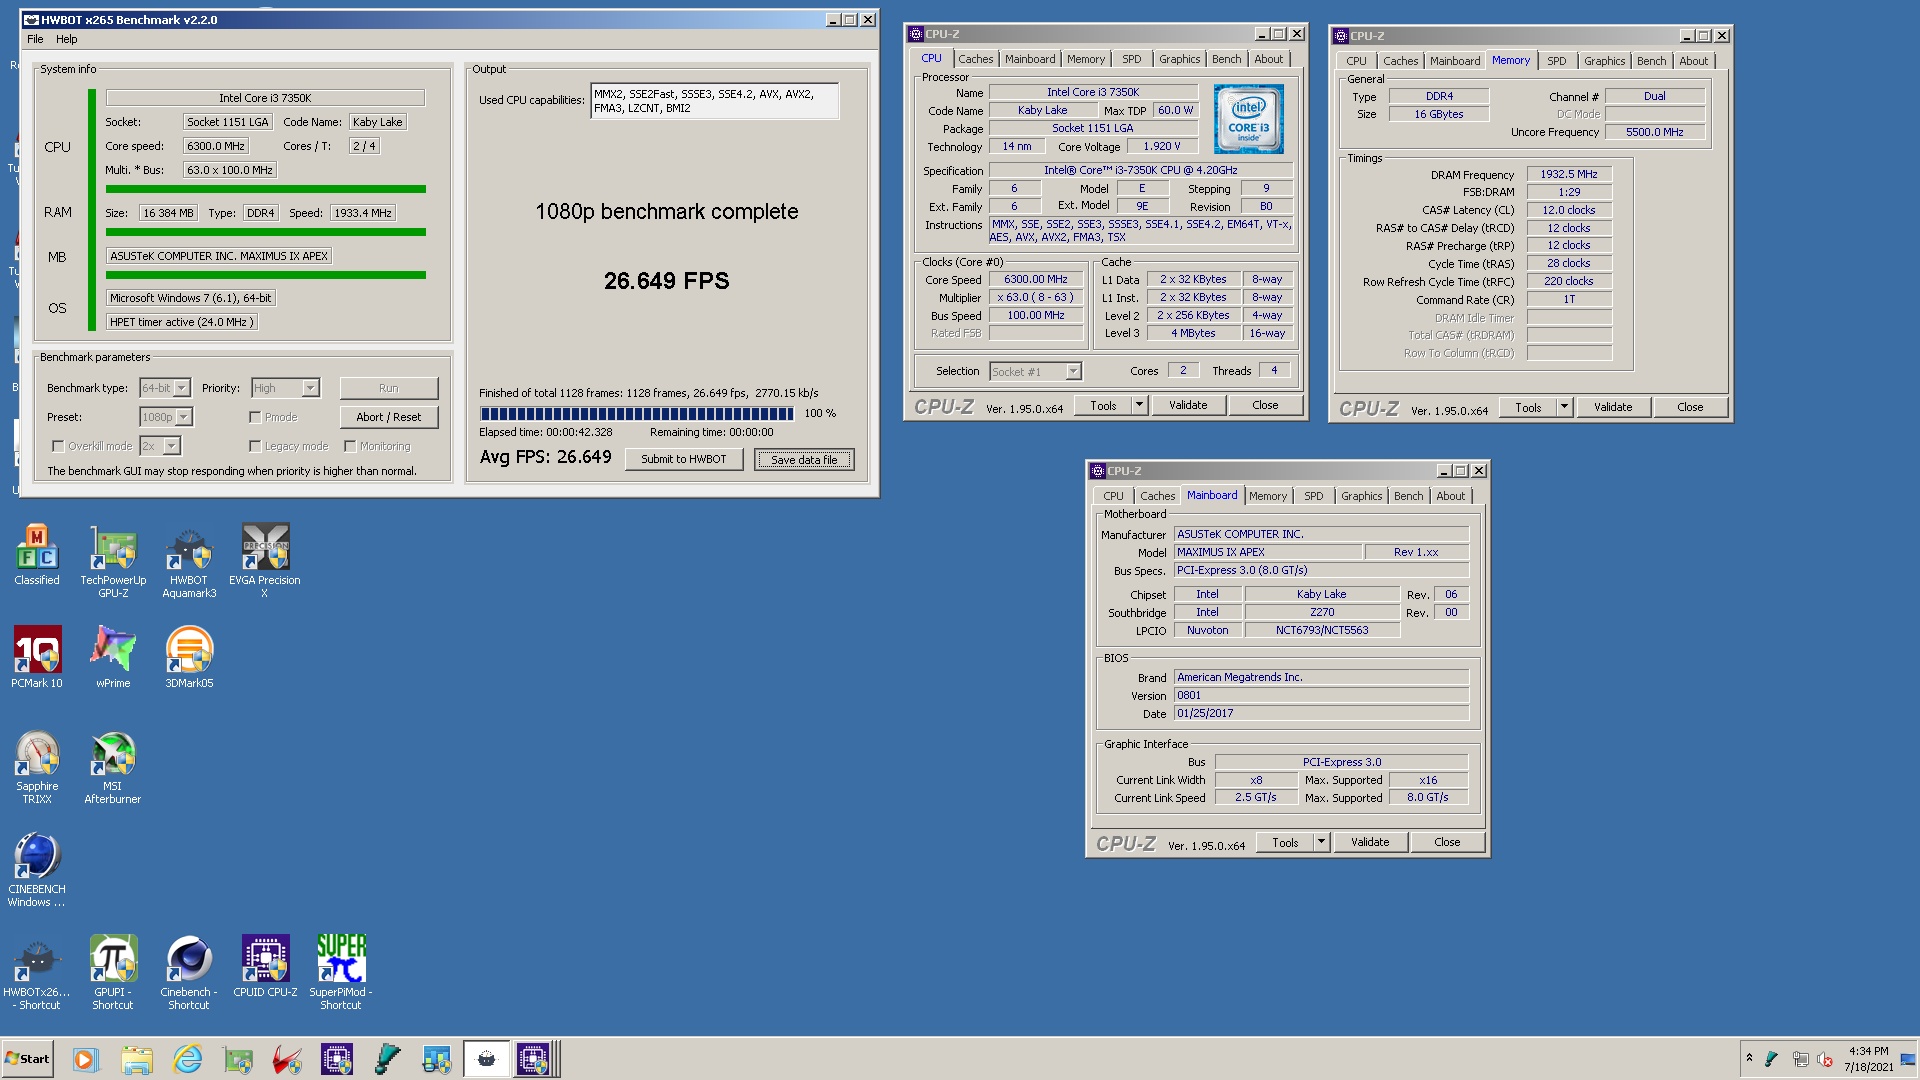This screenshot has width=1920, height=1080.
Task: Expand Tools arrow in CPU-Z Memory window
Action: click(1563, 407)
